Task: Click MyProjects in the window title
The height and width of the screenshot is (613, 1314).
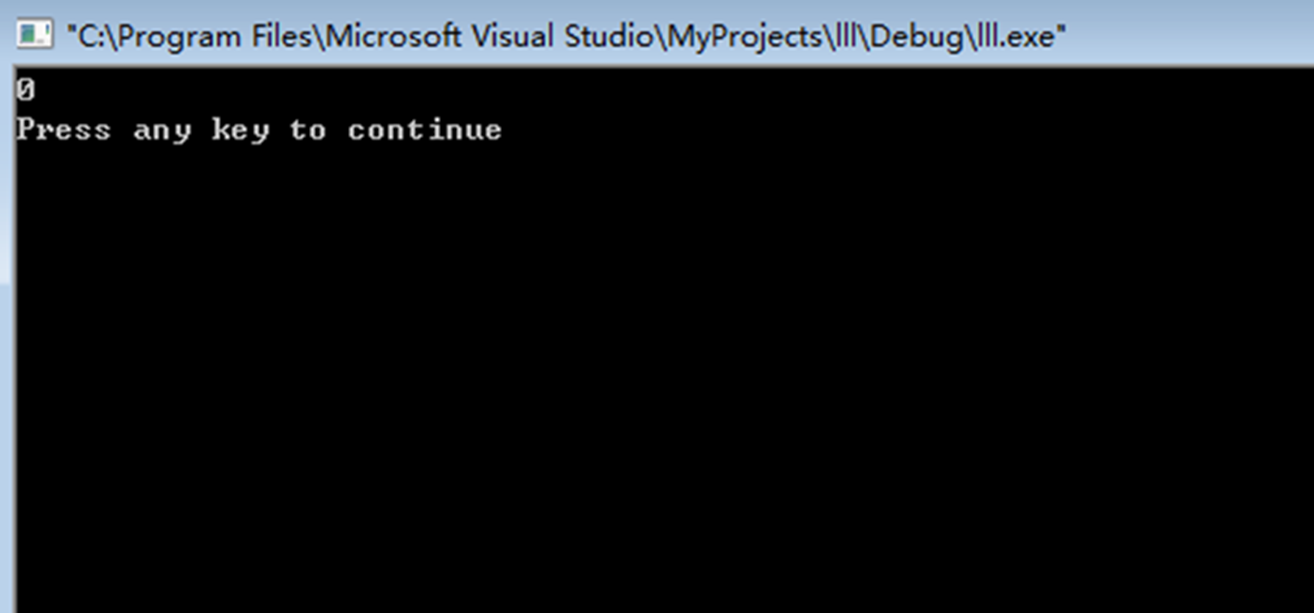Action: (x=744, y=36)
